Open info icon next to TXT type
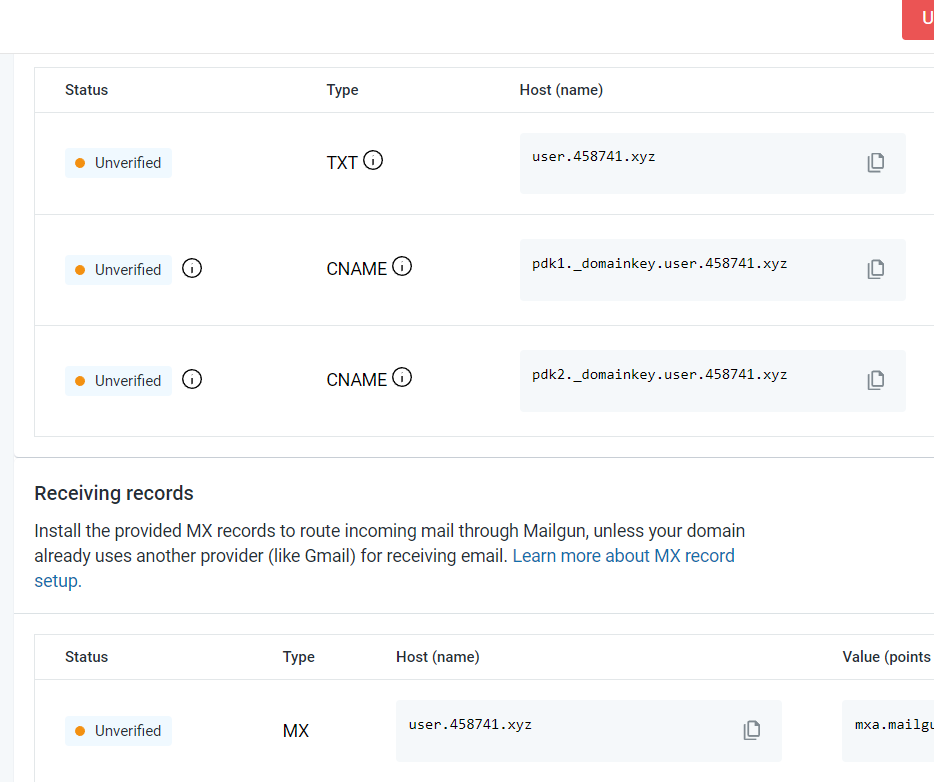This screenshot has height=782, width=934. pos(373,160)
